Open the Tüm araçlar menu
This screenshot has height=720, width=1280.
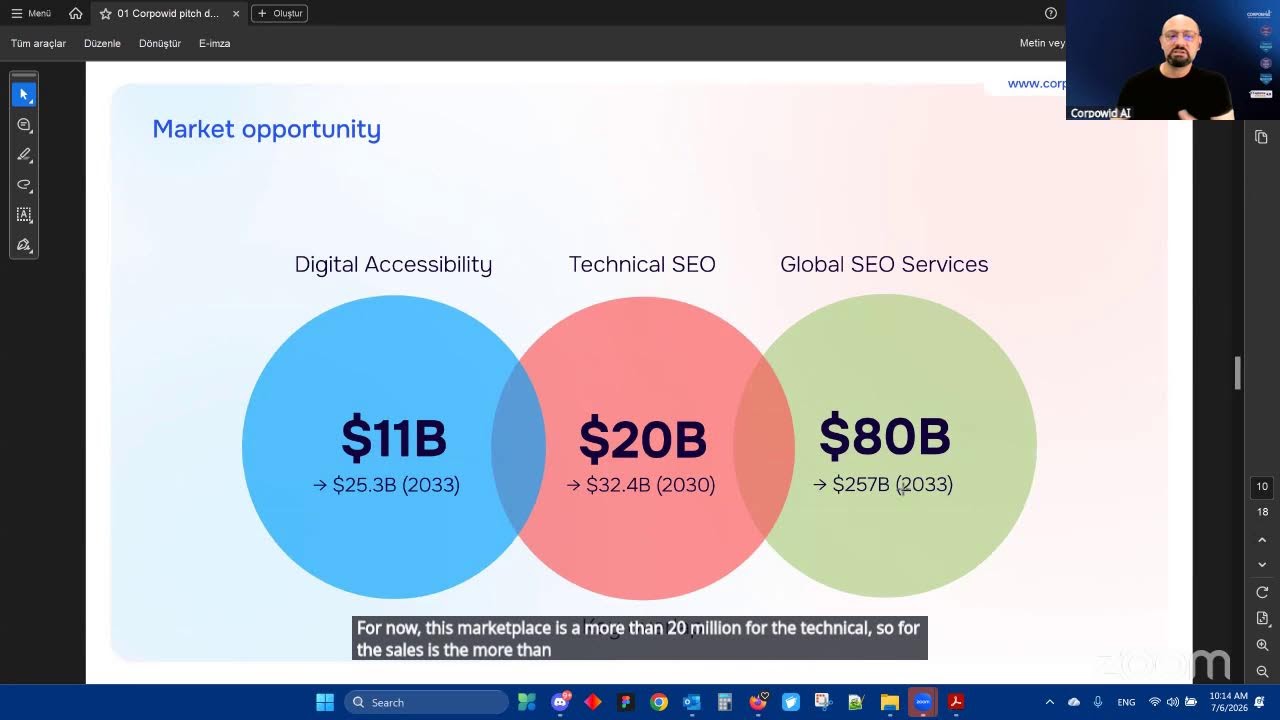pyautogui.click(x=38, y=43)
